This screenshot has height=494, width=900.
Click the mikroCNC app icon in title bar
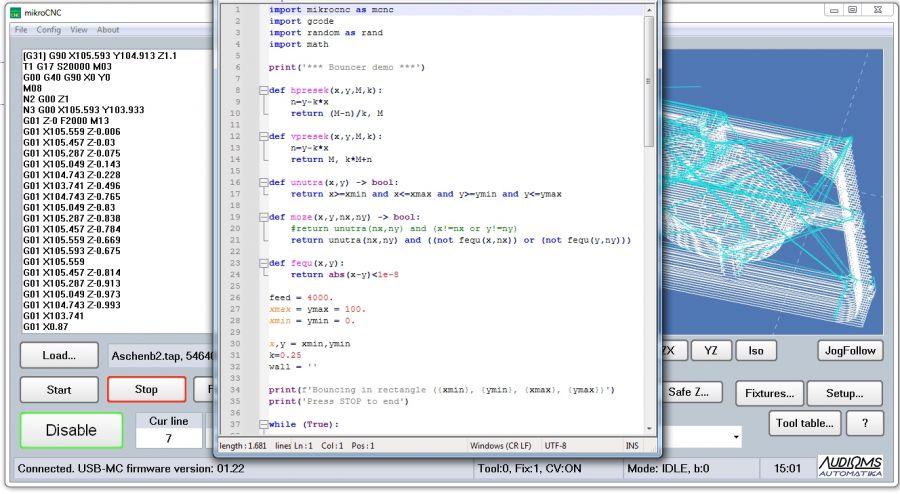click(x=16, y=11)
